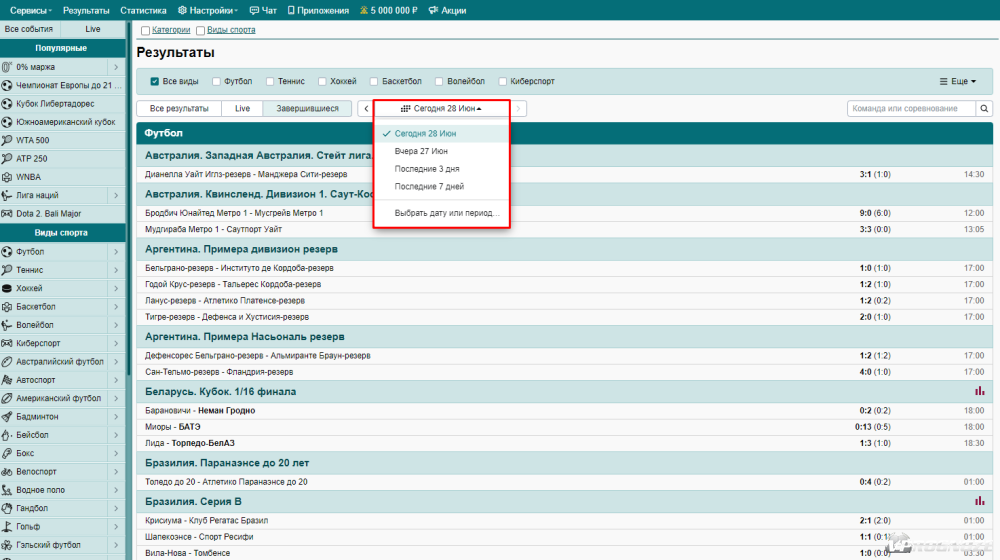Click the Cycling icon in sidebar
This screenshot has height=560, width=1000.
click(x=8, y=471)
